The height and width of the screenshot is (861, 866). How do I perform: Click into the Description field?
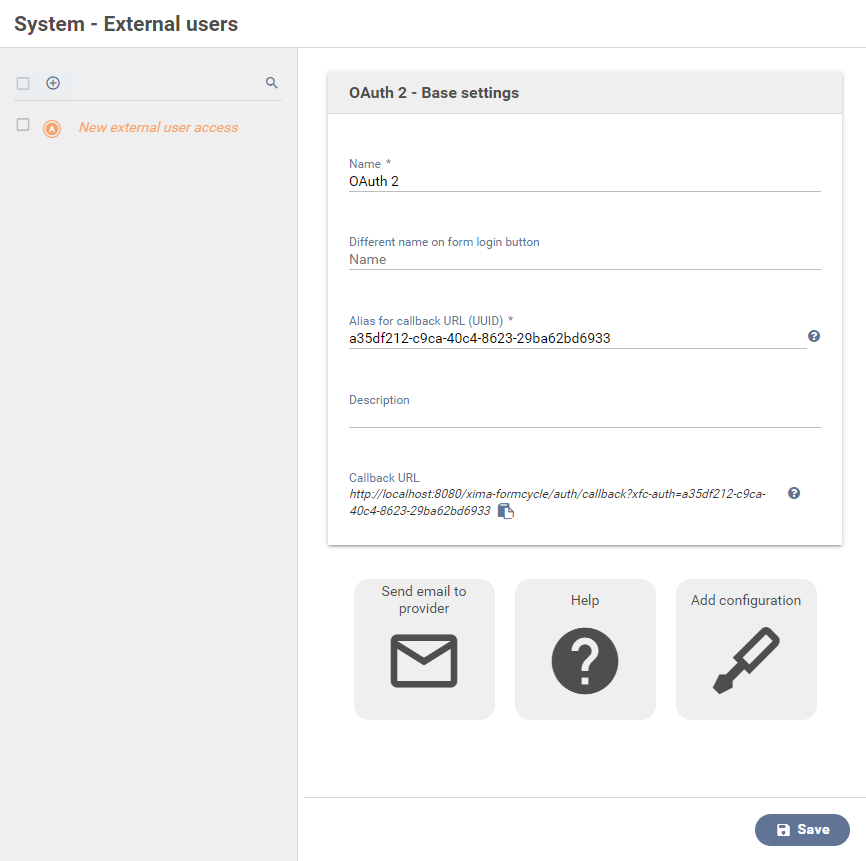tap(584, 417)
